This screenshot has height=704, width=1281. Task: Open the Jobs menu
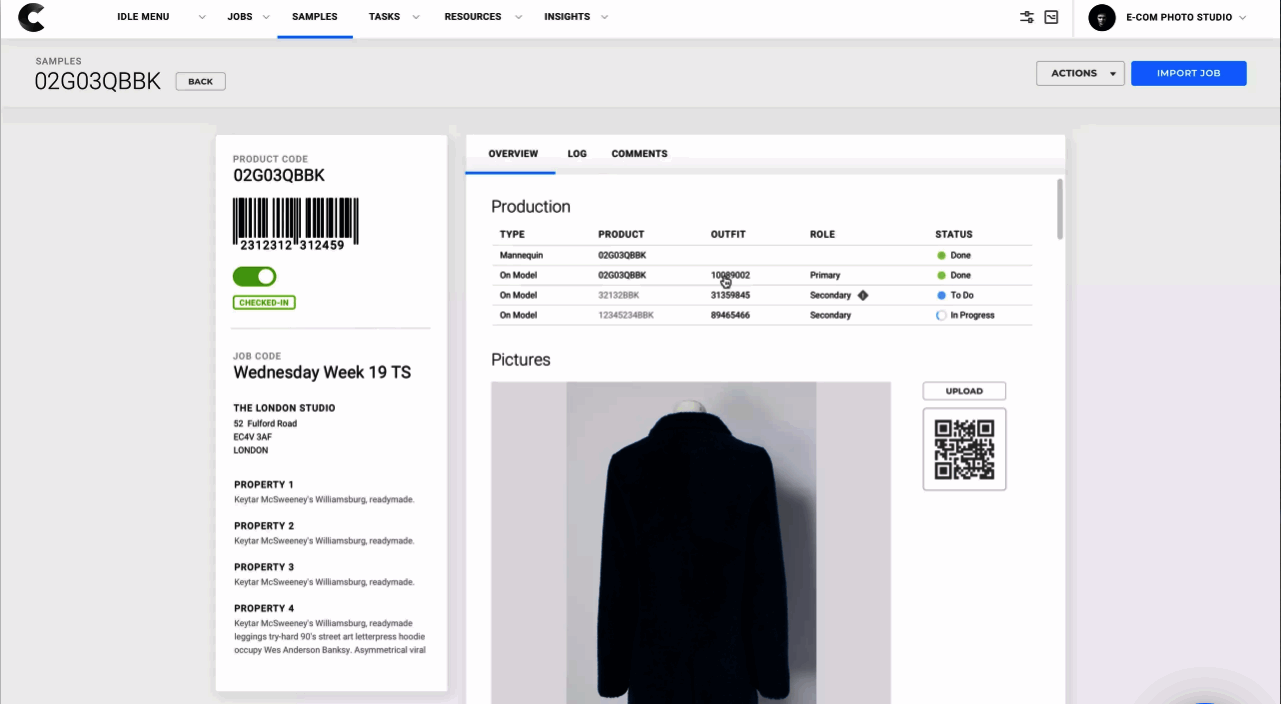pos(239,17)
